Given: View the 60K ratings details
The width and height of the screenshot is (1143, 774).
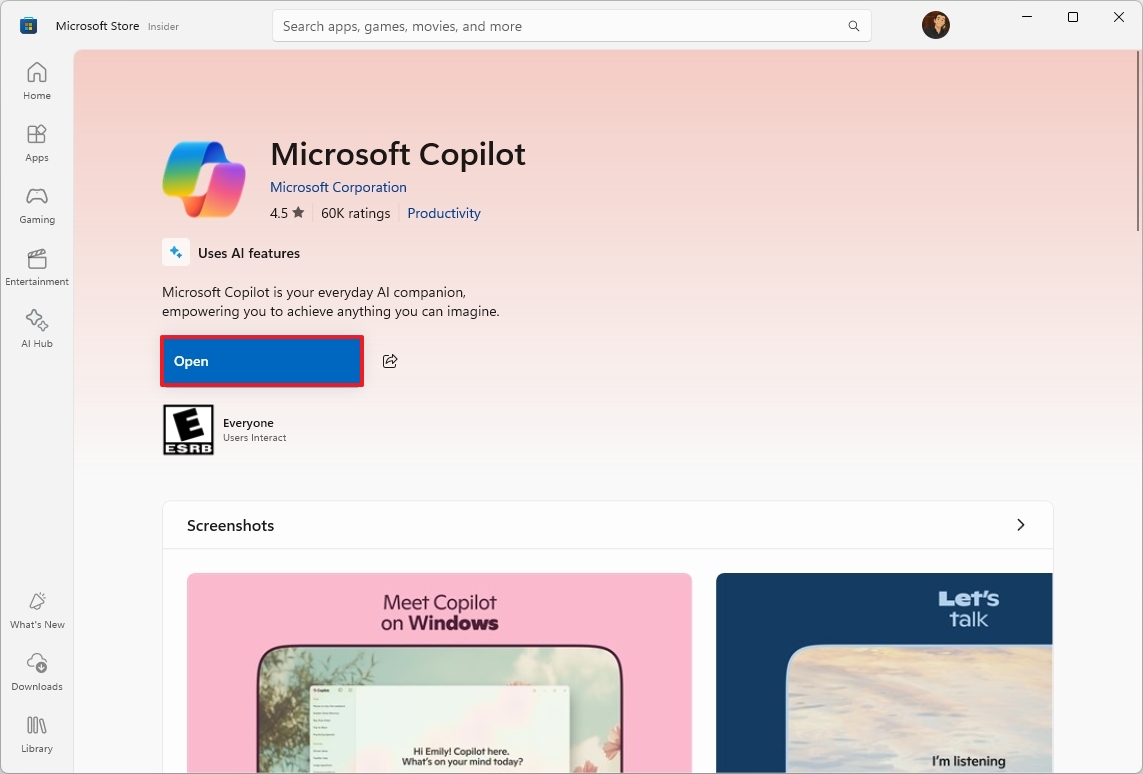Looking at the screenshot, I should (x=355, y=213).
